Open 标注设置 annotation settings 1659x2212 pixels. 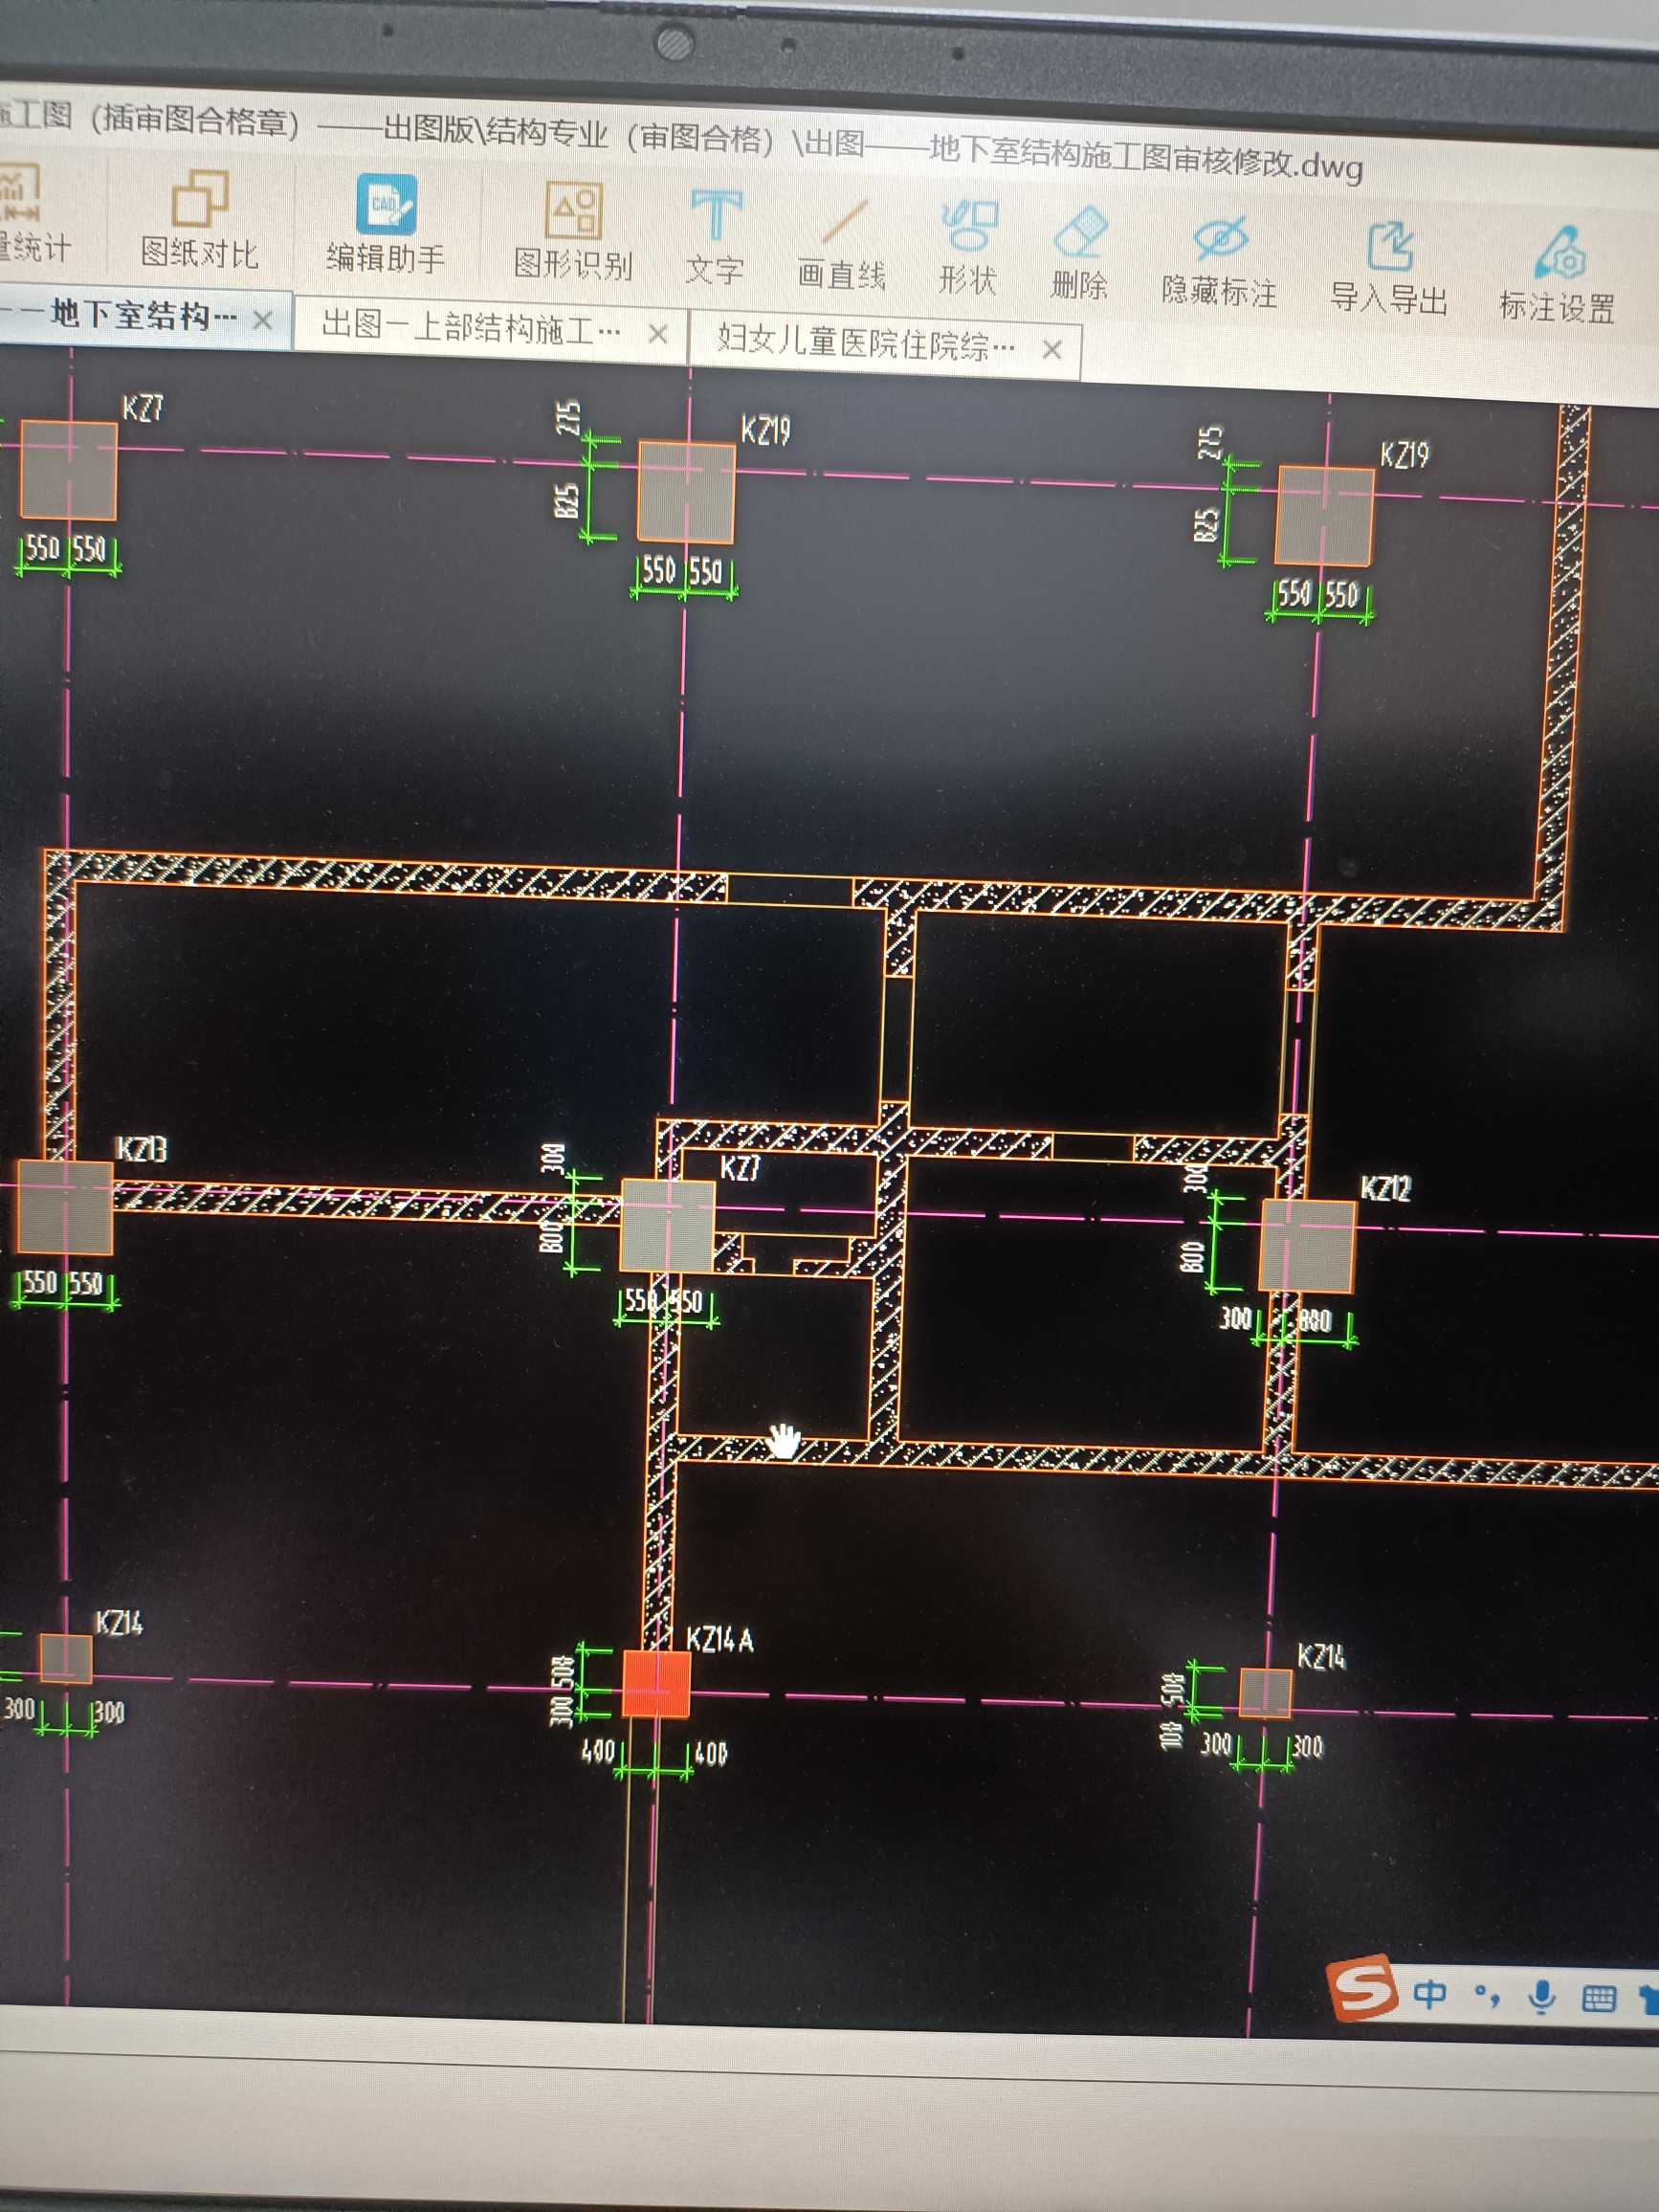coord(1557,276)
